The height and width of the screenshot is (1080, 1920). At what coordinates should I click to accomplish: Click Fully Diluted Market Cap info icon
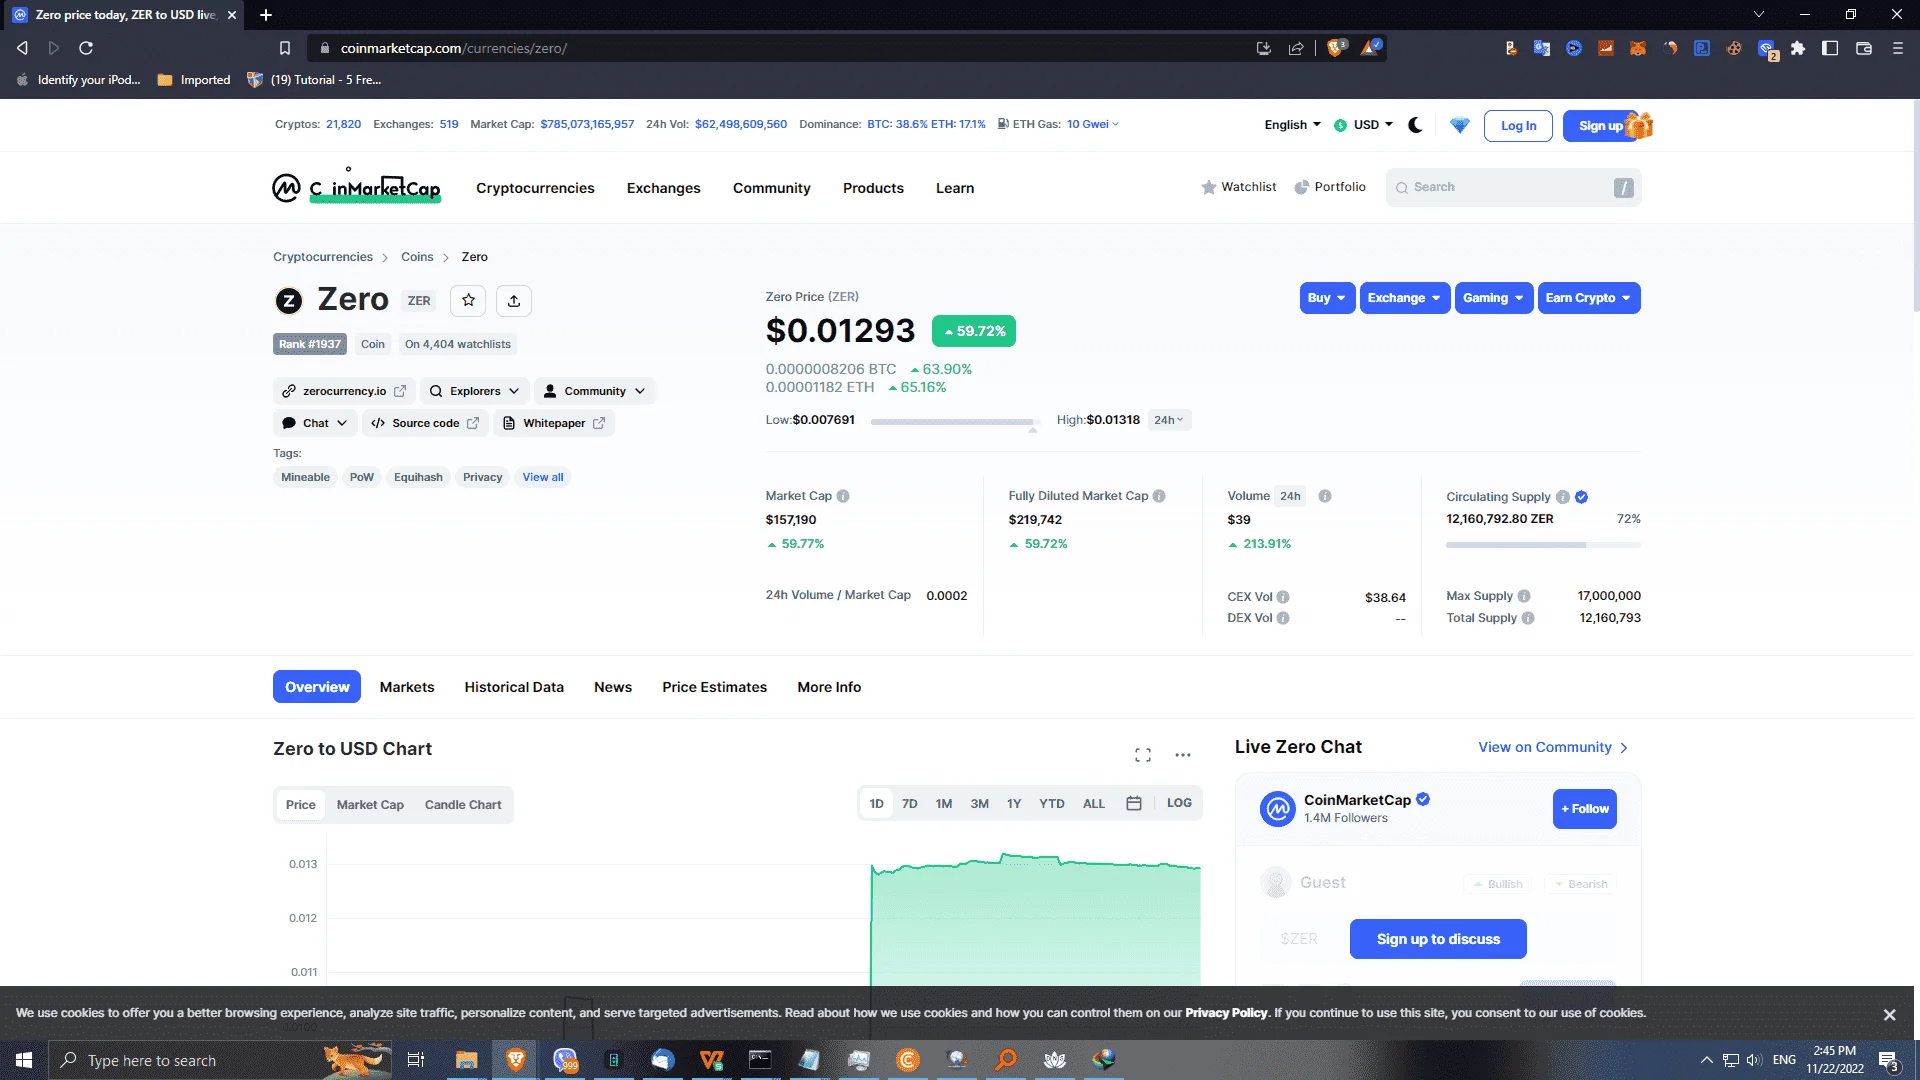pyautogui.click(x=1159, y=496)
